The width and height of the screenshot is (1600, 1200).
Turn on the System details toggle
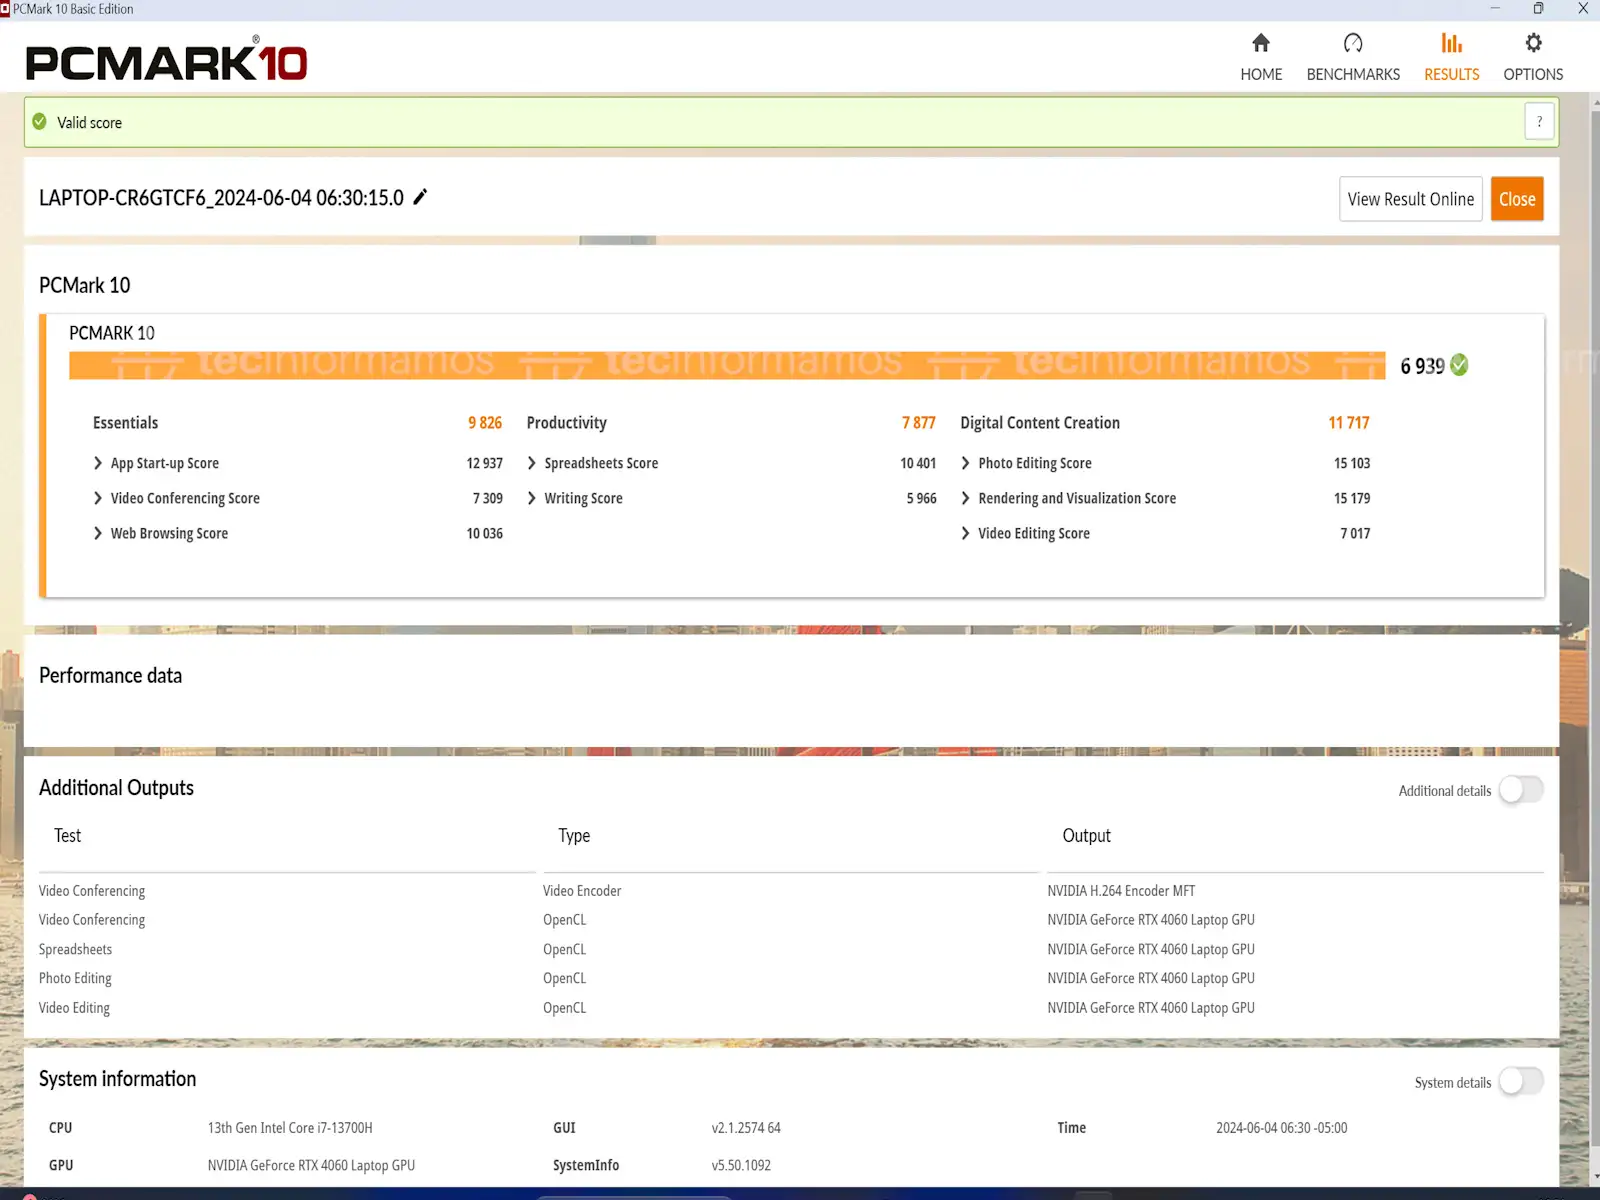[x=1520, y=1082]
